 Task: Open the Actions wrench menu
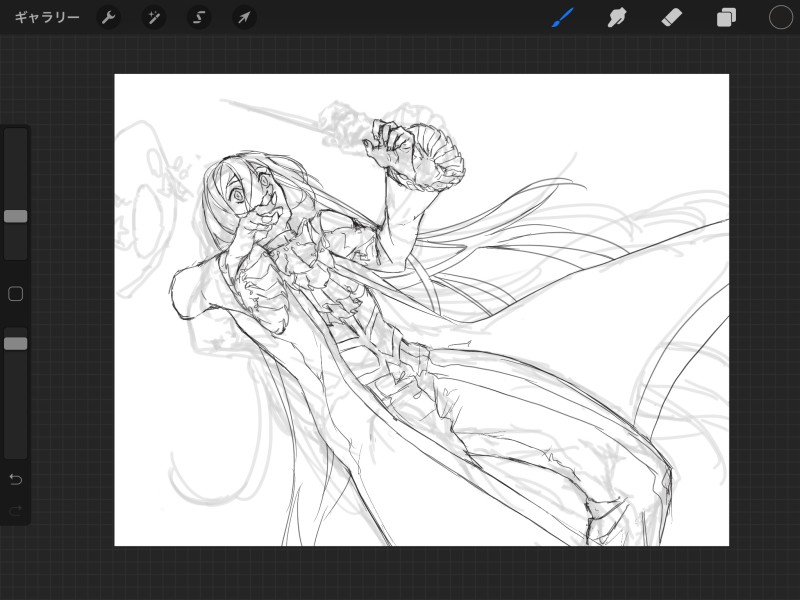tap(109, 17)
